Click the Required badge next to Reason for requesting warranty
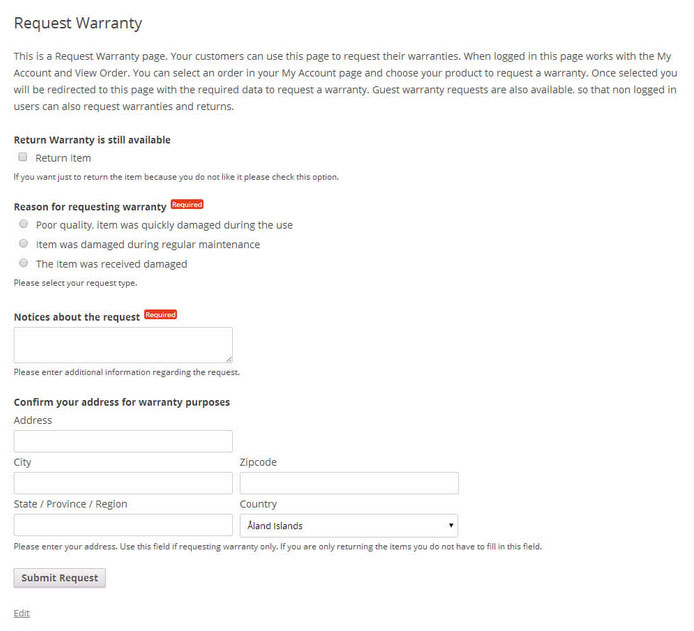694x631 pixels. 187,204
